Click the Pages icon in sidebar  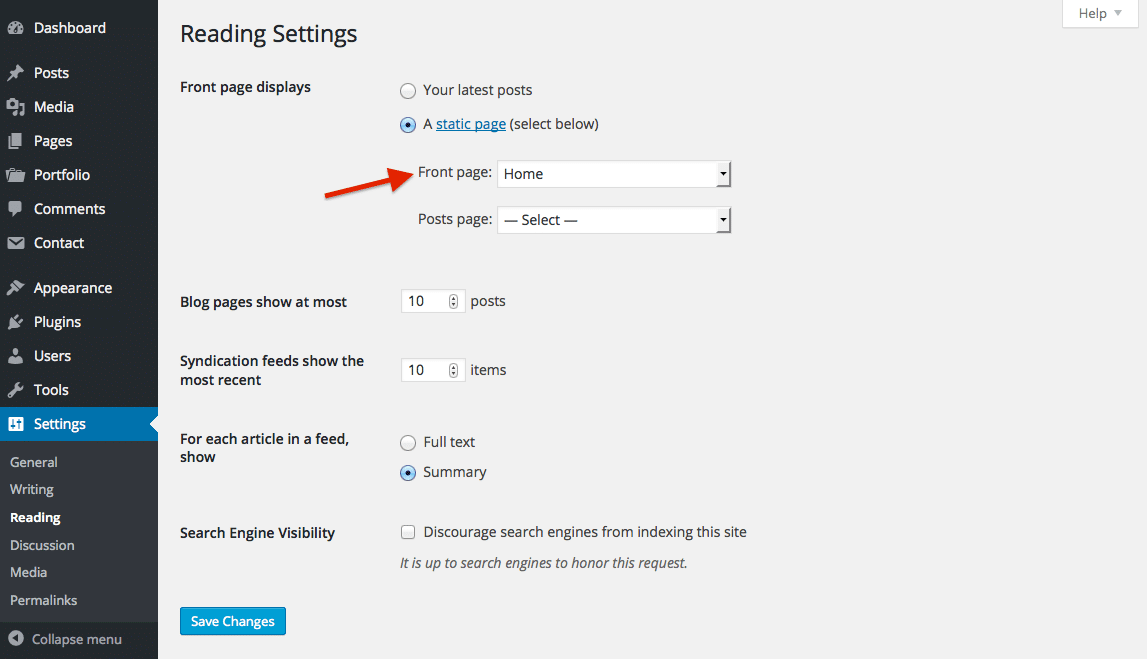pyautogui.click(x=15, y=141)
